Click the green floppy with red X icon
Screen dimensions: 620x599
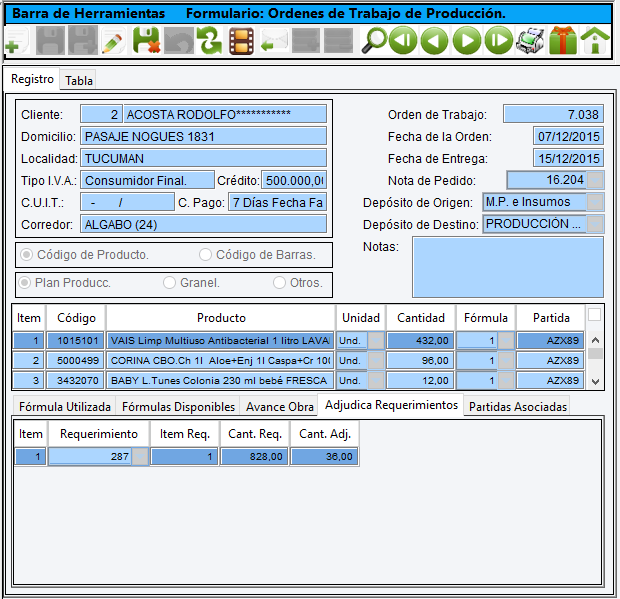click(x=147, y=40)
